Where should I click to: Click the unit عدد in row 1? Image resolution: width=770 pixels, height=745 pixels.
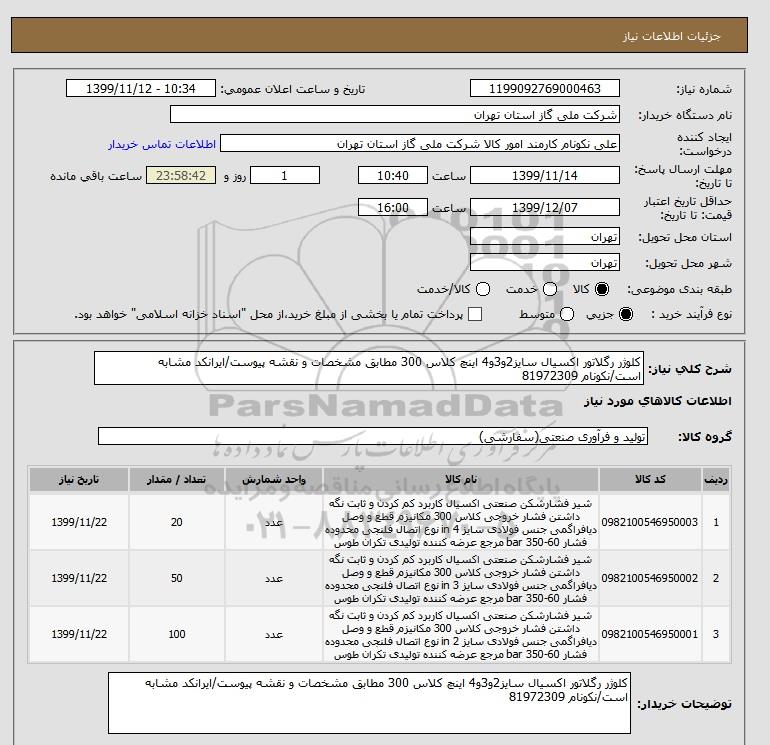tap(274, 522)
